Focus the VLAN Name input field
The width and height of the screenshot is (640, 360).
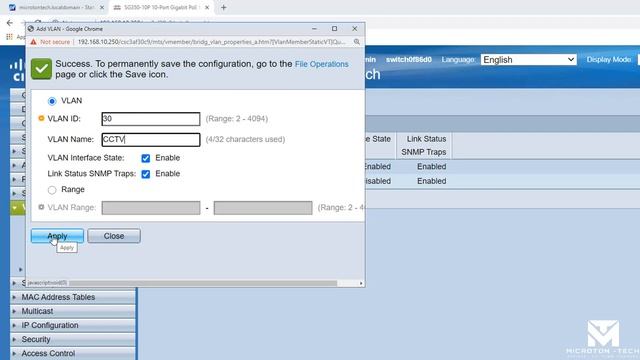151,140
